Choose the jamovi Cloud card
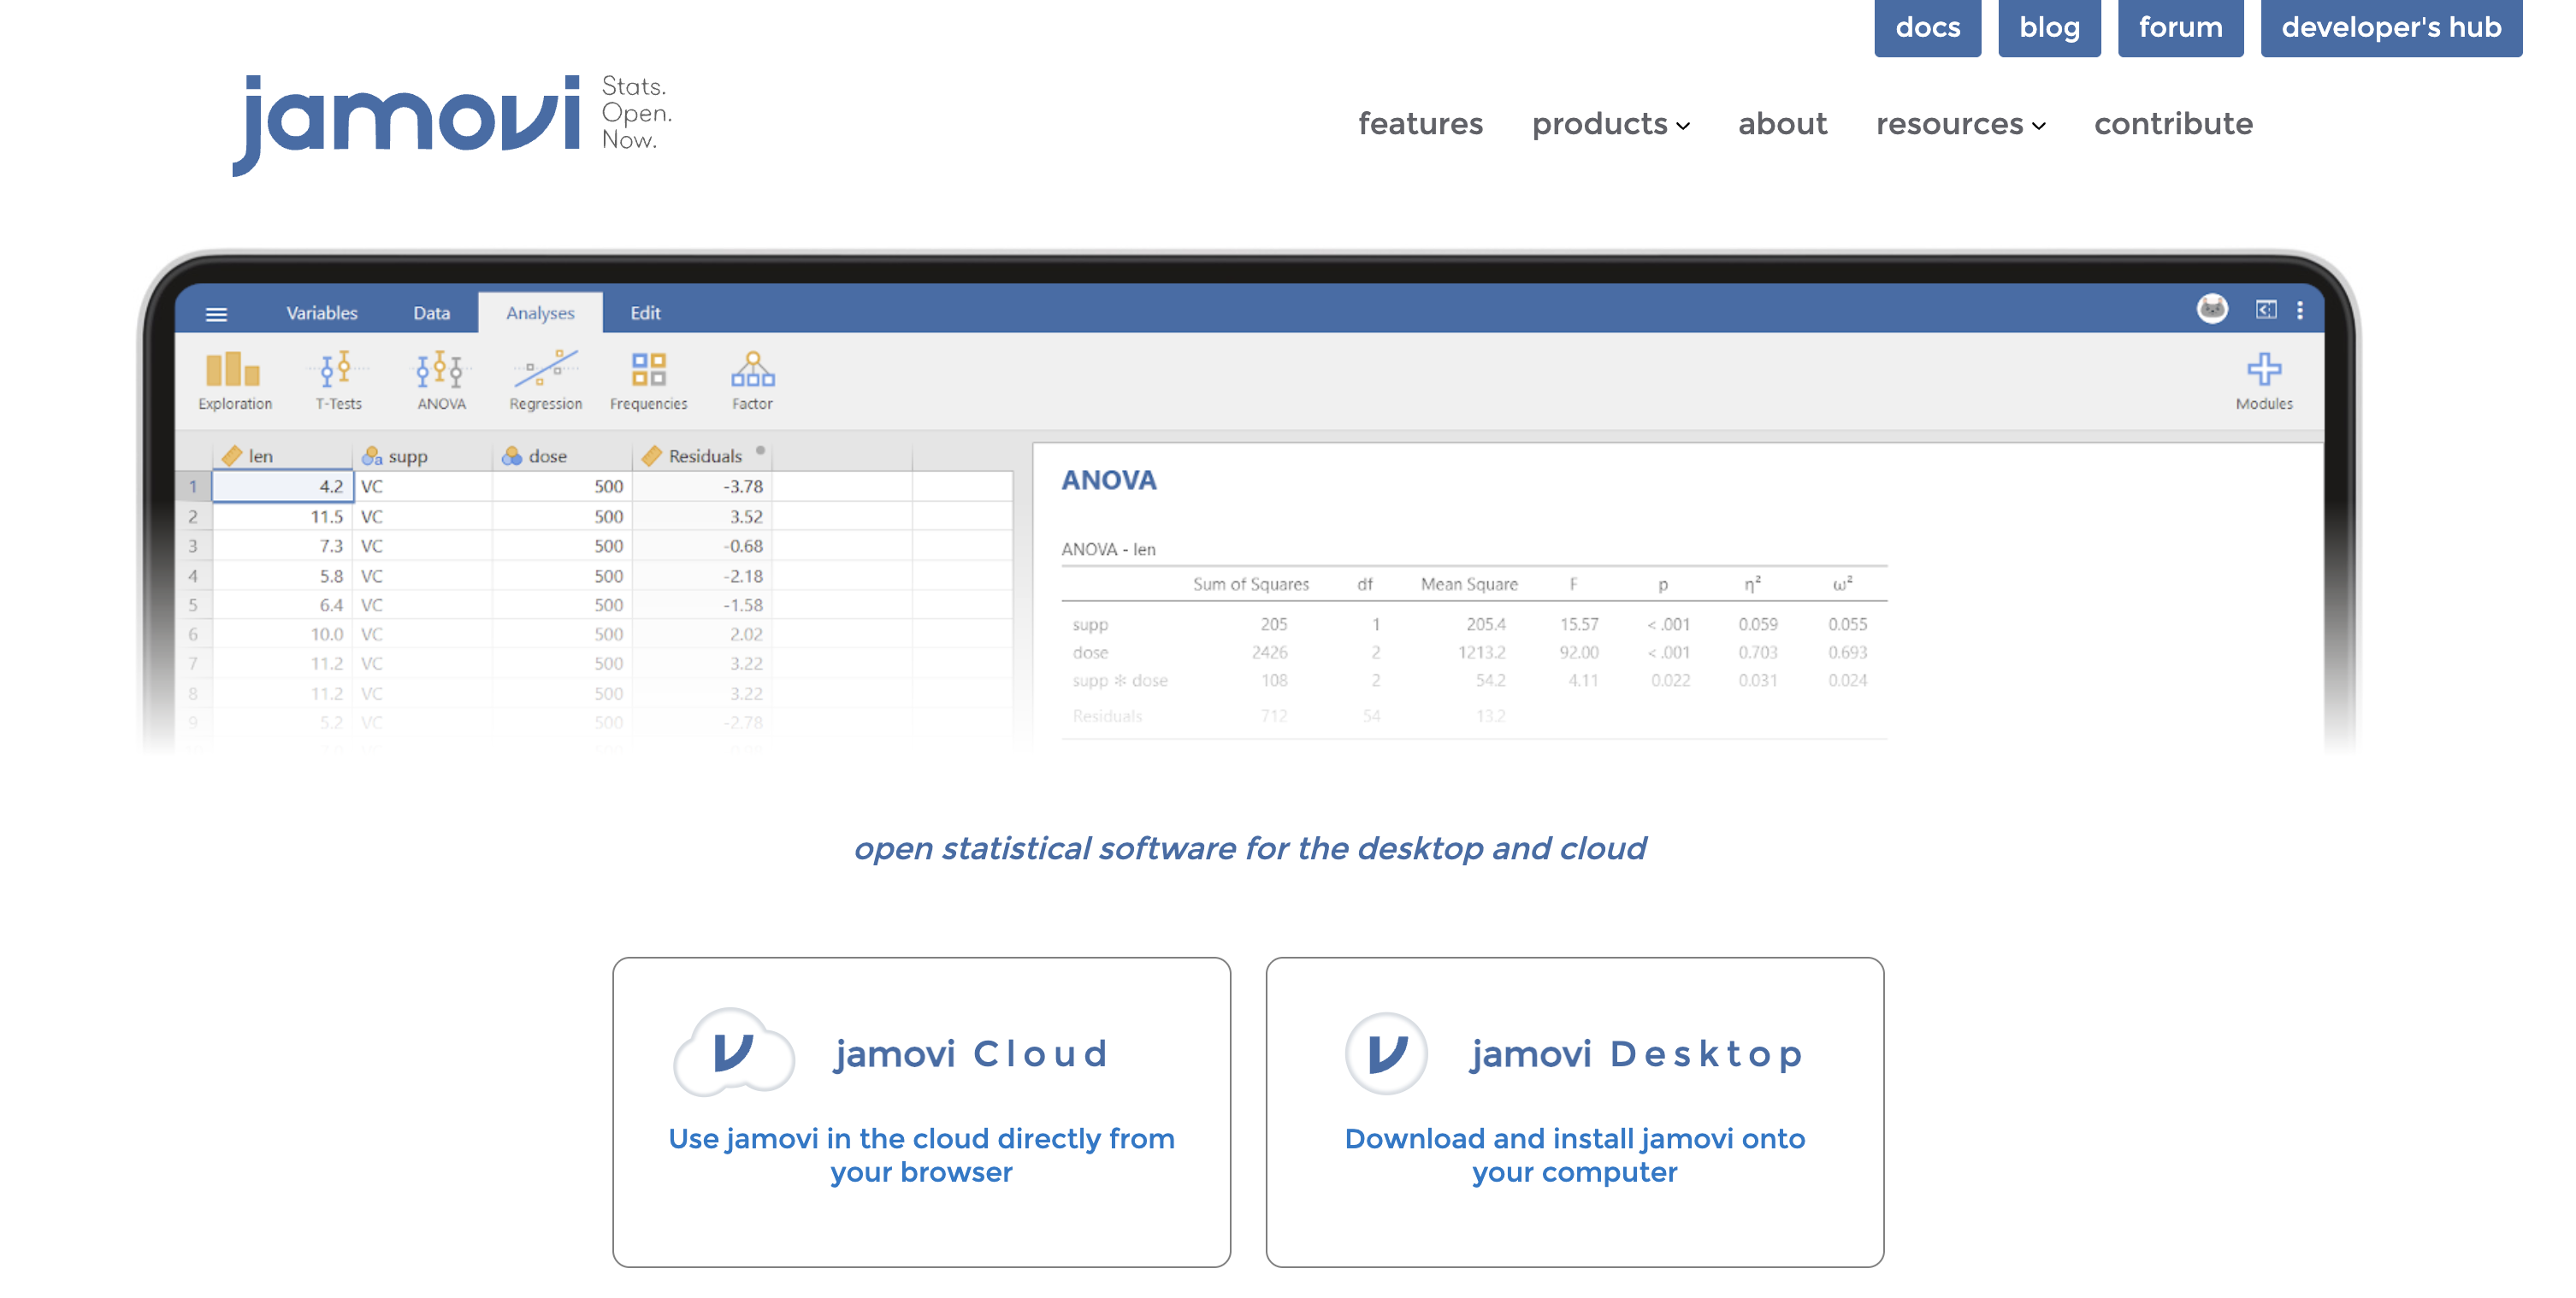The image size is (2576, 1298). point(921,1111)
